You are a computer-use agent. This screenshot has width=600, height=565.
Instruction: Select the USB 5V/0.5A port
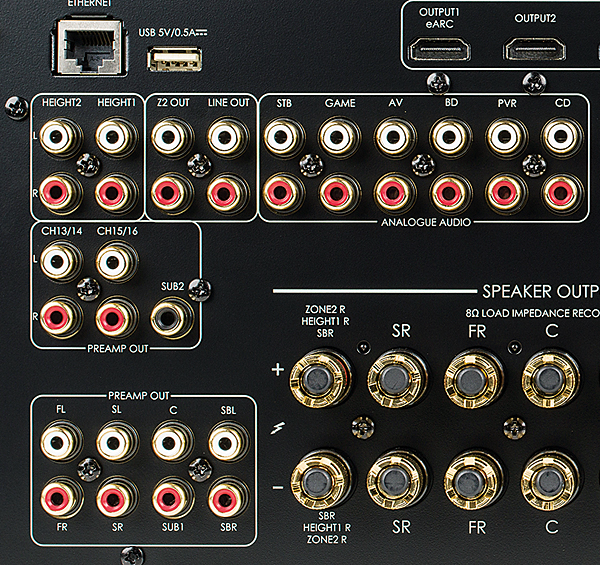(x=174, y=59)
